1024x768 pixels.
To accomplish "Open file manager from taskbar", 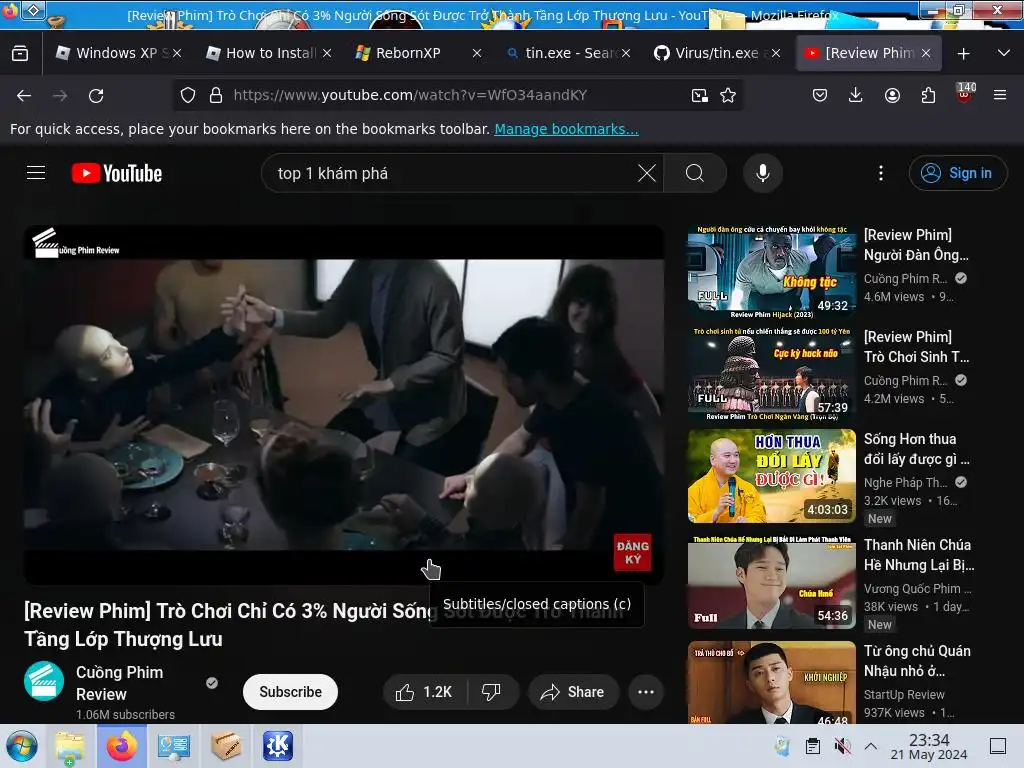I will click(70, 746).
